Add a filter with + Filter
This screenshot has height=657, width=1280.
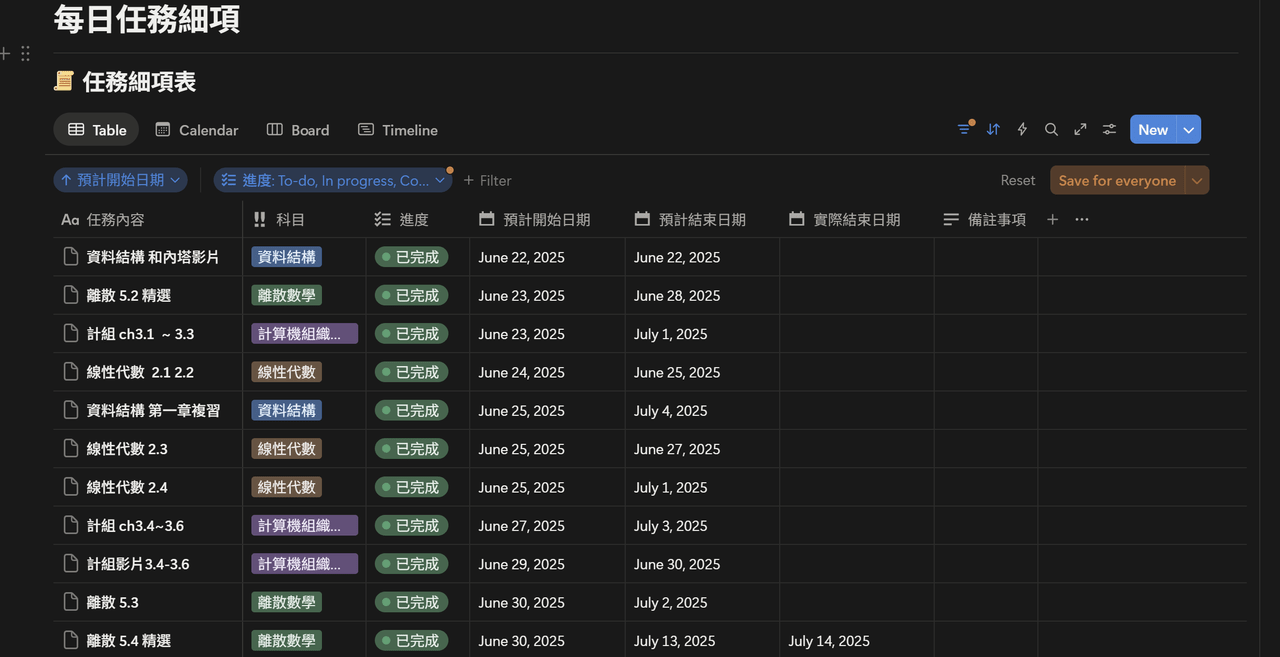pos(487,180)
